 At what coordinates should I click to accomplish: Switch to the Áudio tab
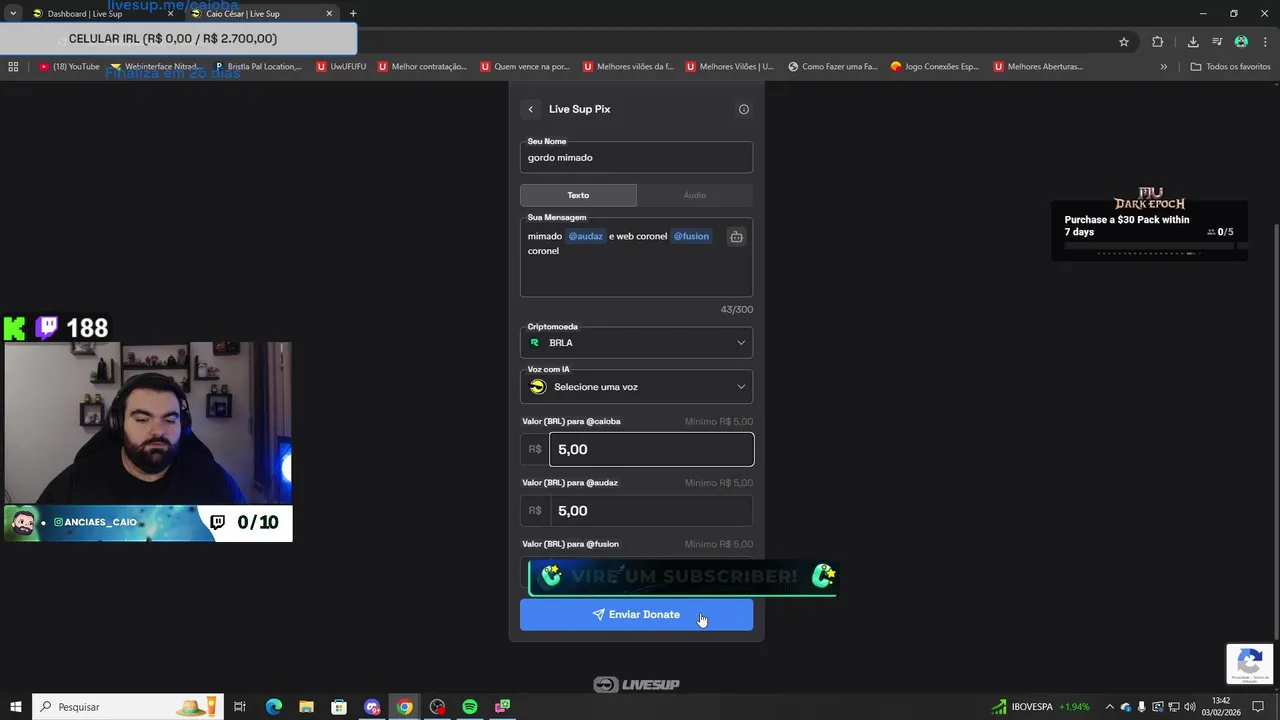[x=695, y=195]
